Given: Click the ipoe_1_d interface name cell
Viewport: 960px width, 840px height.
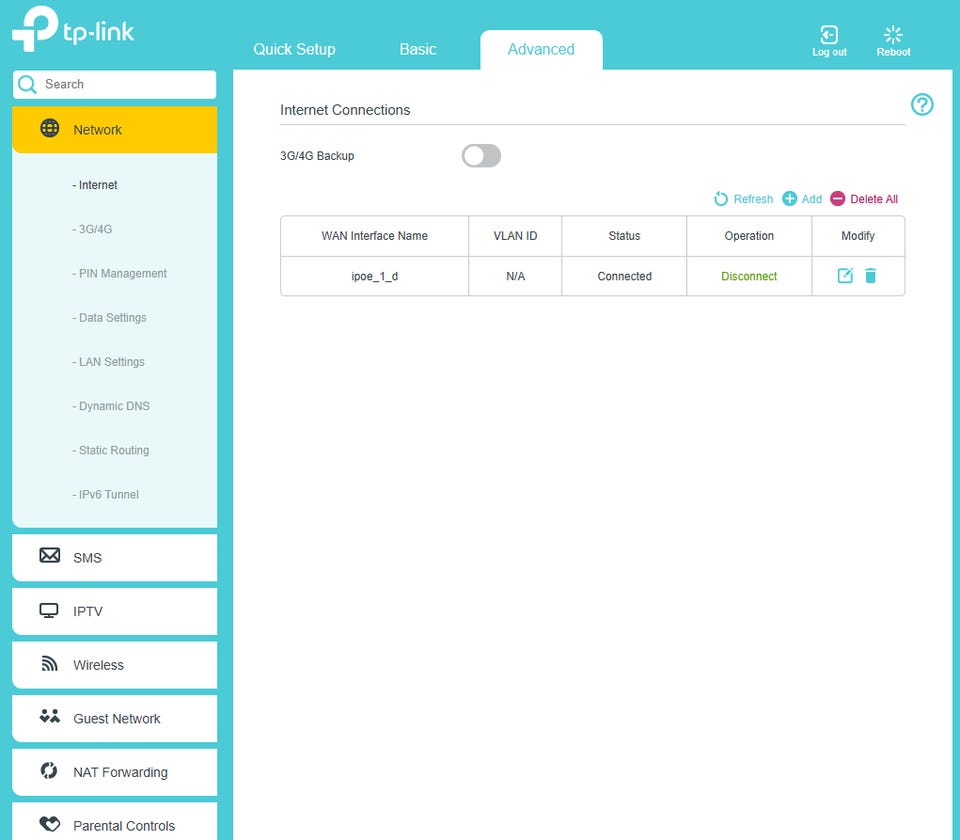Looking at the screenshot, I should point(375,276).
